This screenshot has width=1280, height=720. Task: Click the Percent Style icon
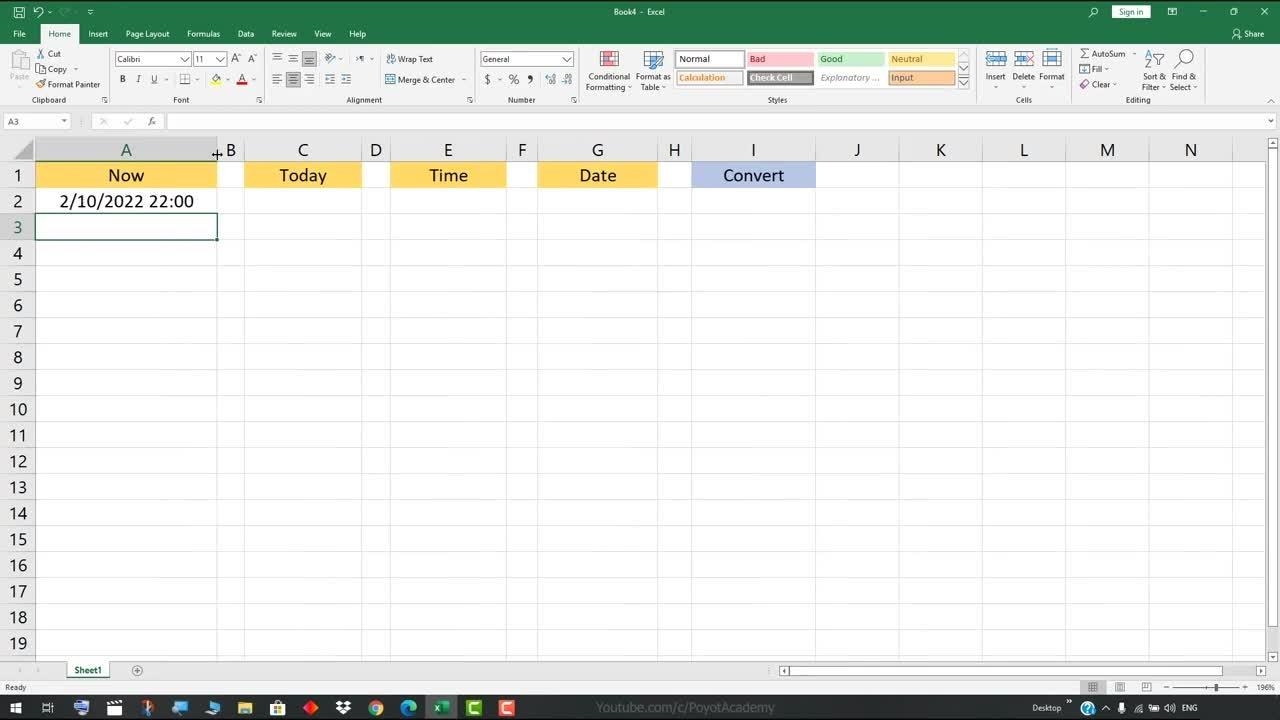[514, 79]
